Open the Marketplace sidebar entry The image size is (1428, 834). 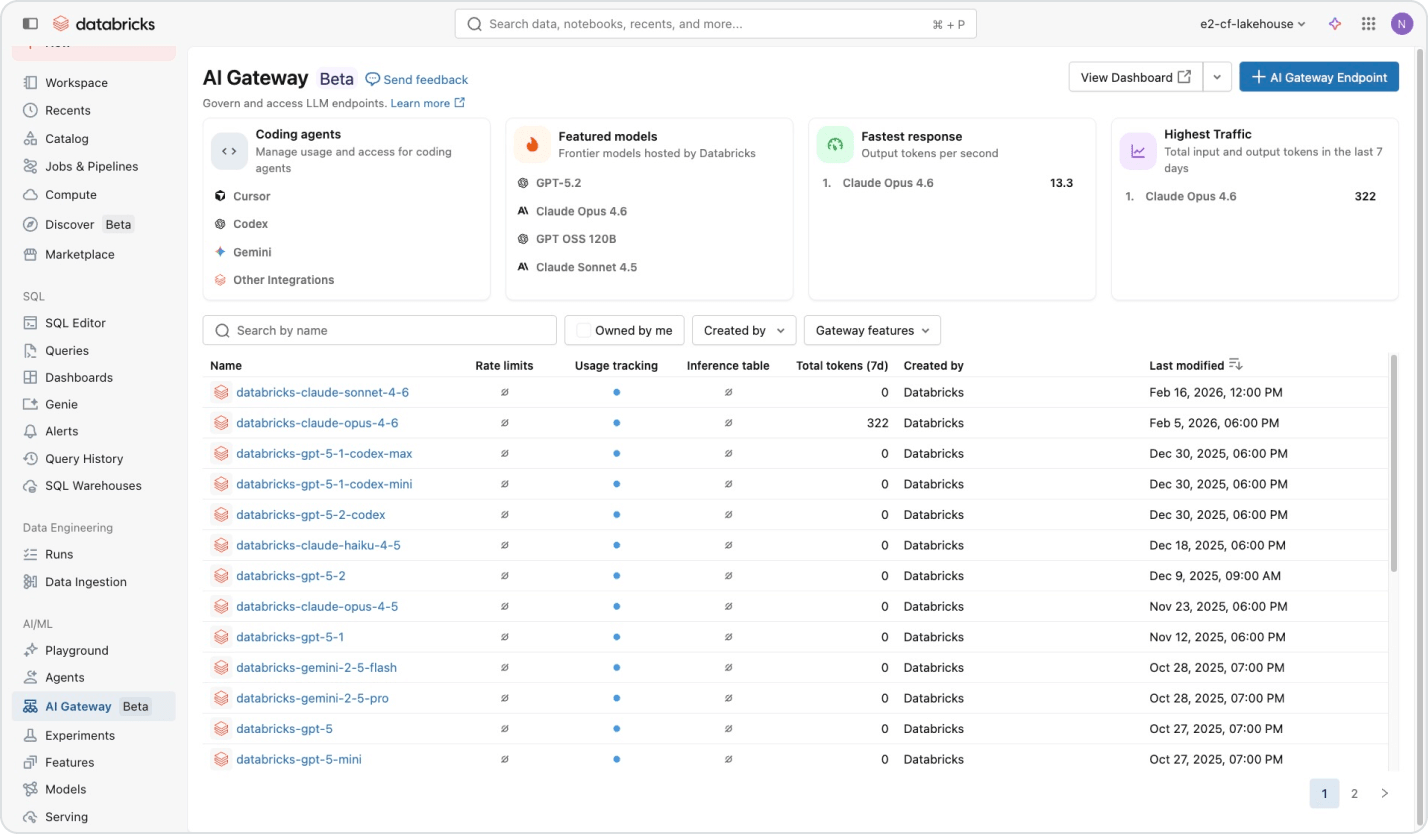click(78, 254)
